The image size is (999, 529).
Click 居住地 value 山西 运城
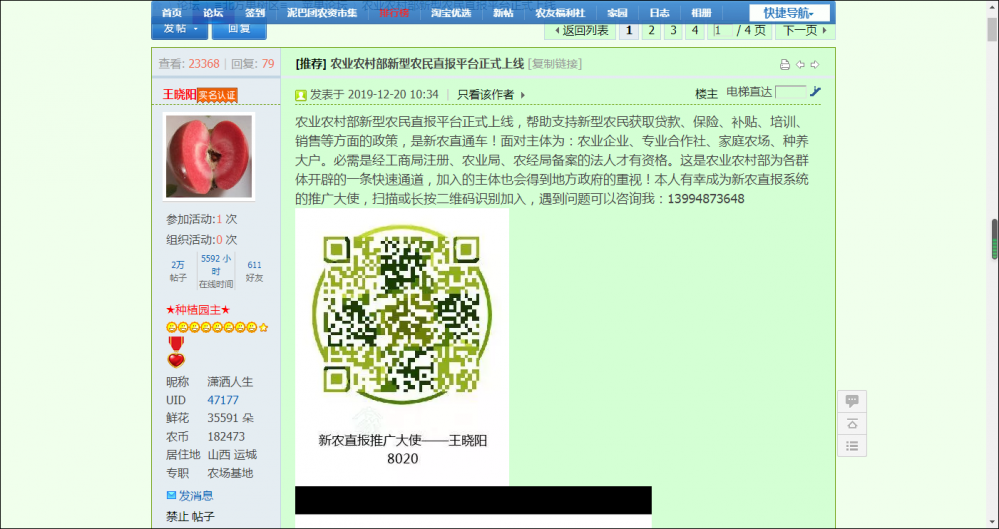click(232, 455)
